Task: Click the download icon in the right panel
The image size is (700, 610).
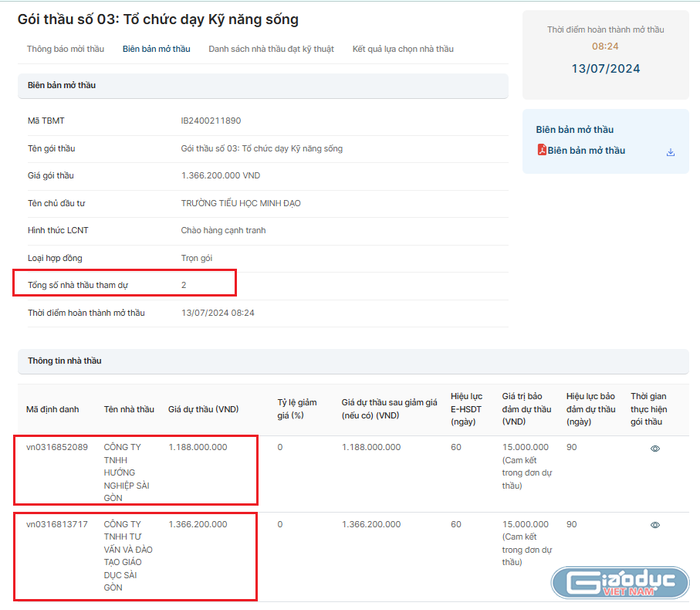Action: 670,152
